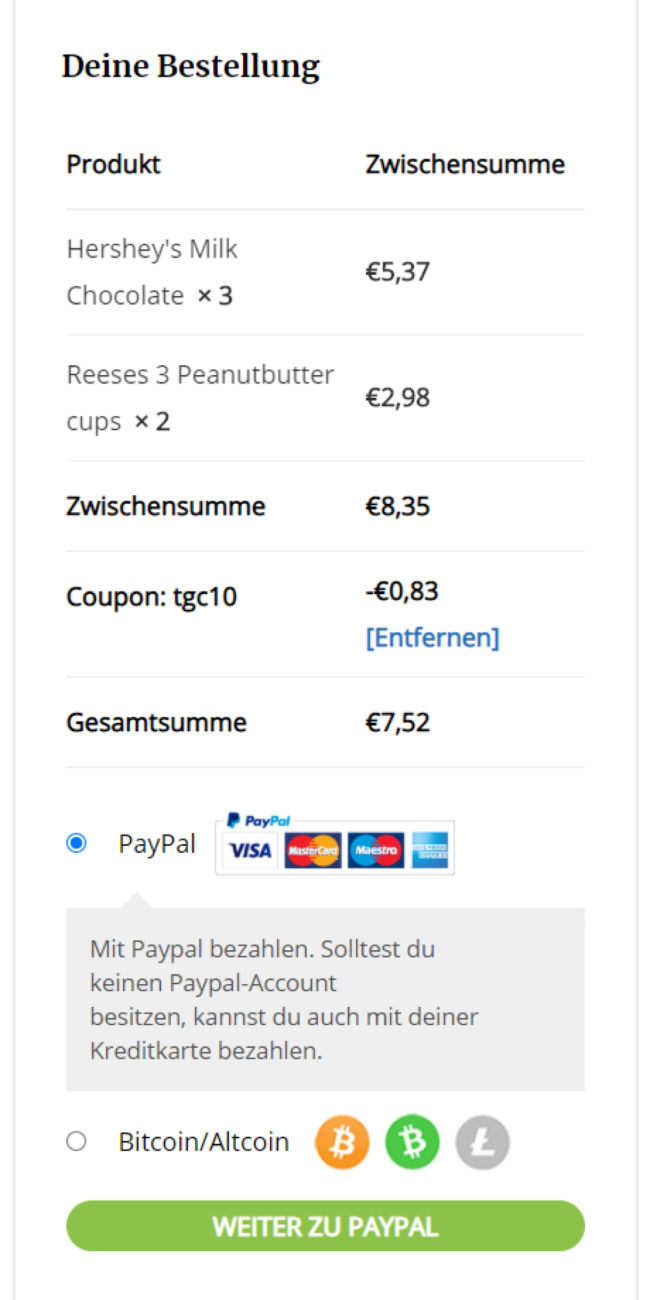
Task: Click the Gesamtsumme amount €7,52
Action: point(398,722)
